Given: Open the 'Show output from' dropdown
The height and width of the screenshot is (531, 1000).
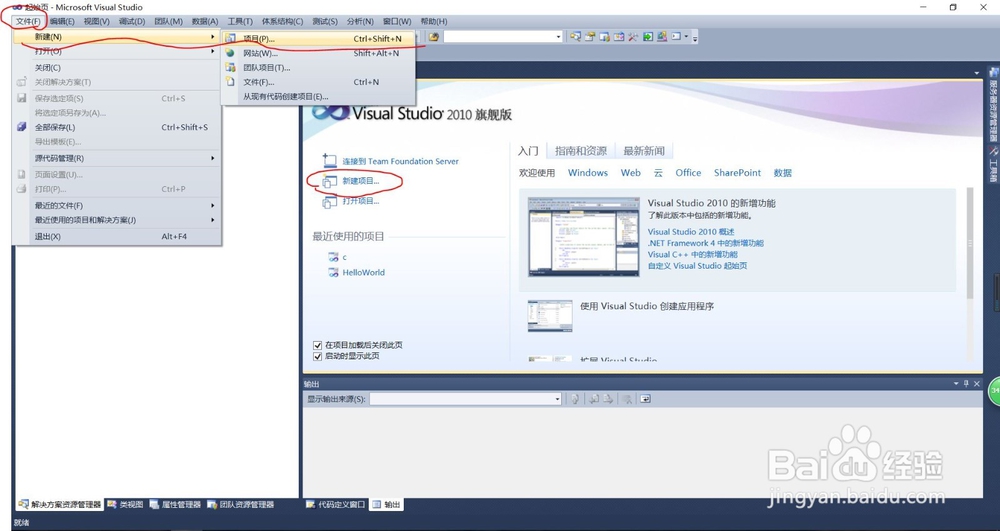Looking at the screenshot, I should click(557, 399).
